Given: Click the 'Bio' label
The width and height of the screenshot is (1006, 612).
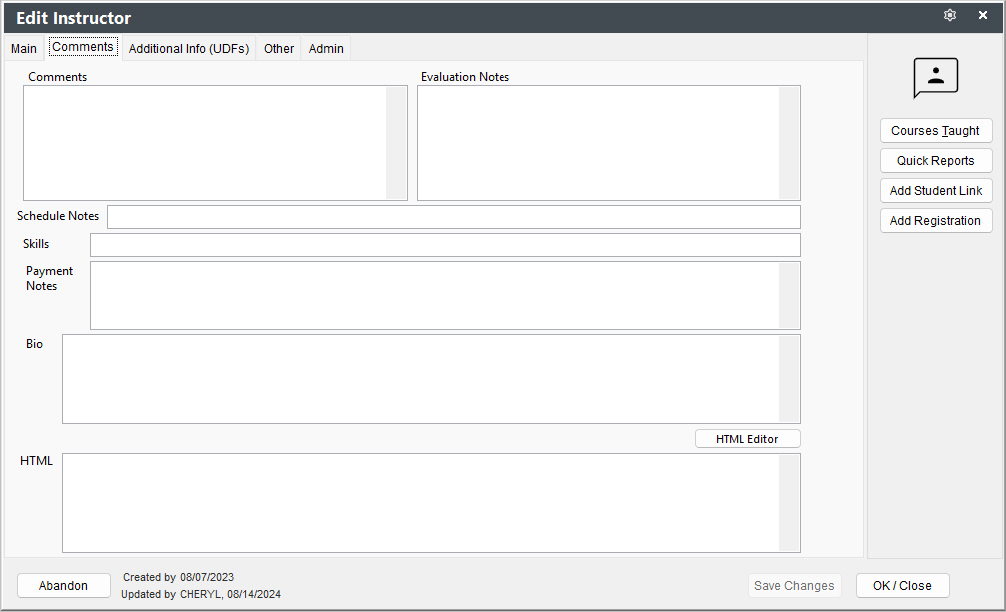Looking at the screenshot, I should pyautogui.click(x=34, y=344).
